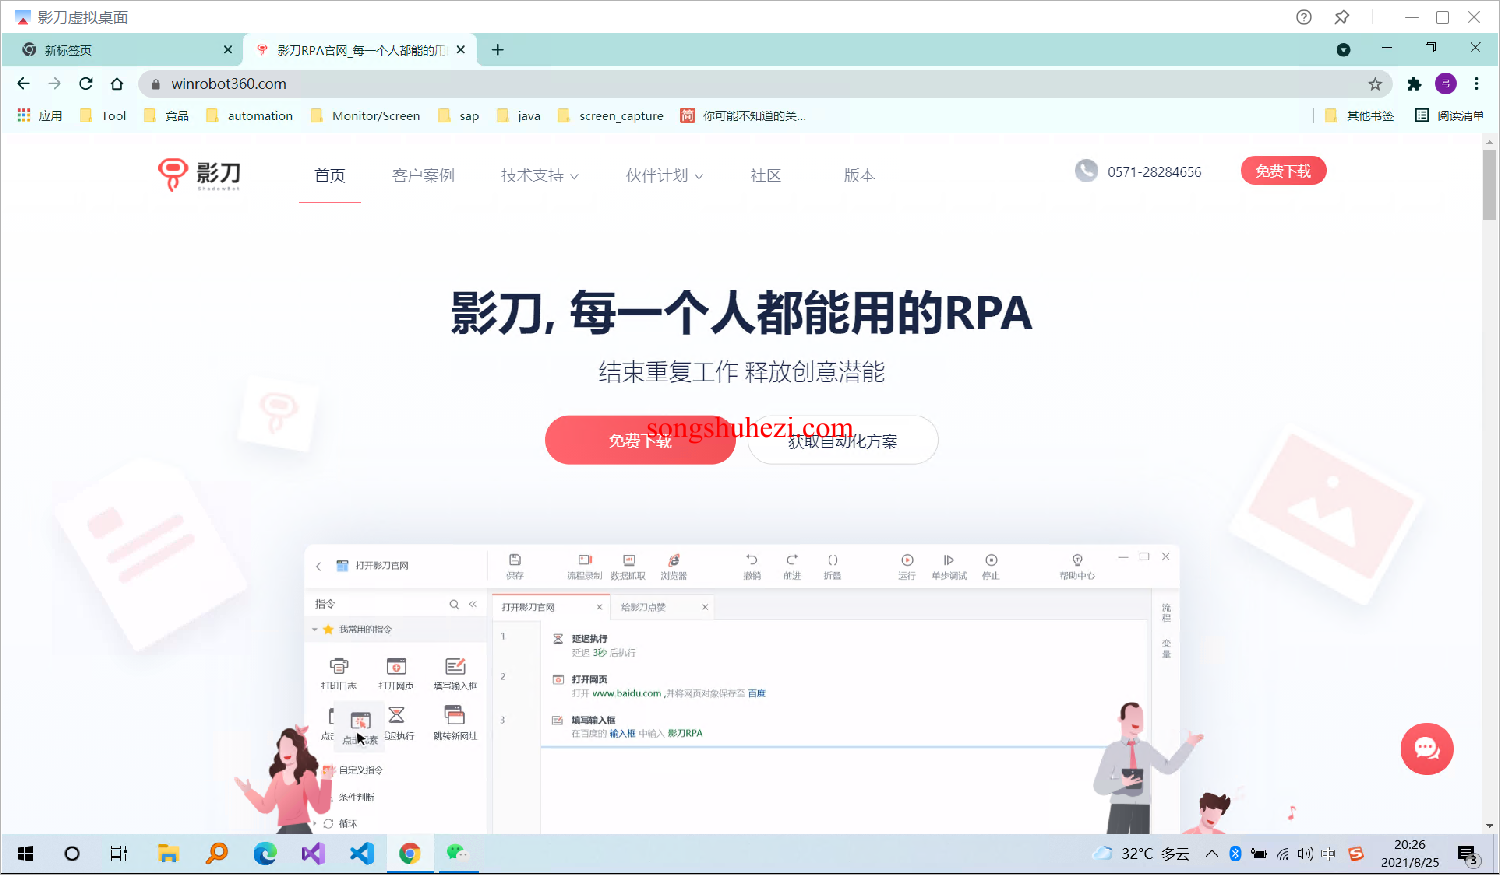Expand the 伙伴计划 dropdown menu
Viewport: 1500px width, 875px height.
[x=665, y=176]
